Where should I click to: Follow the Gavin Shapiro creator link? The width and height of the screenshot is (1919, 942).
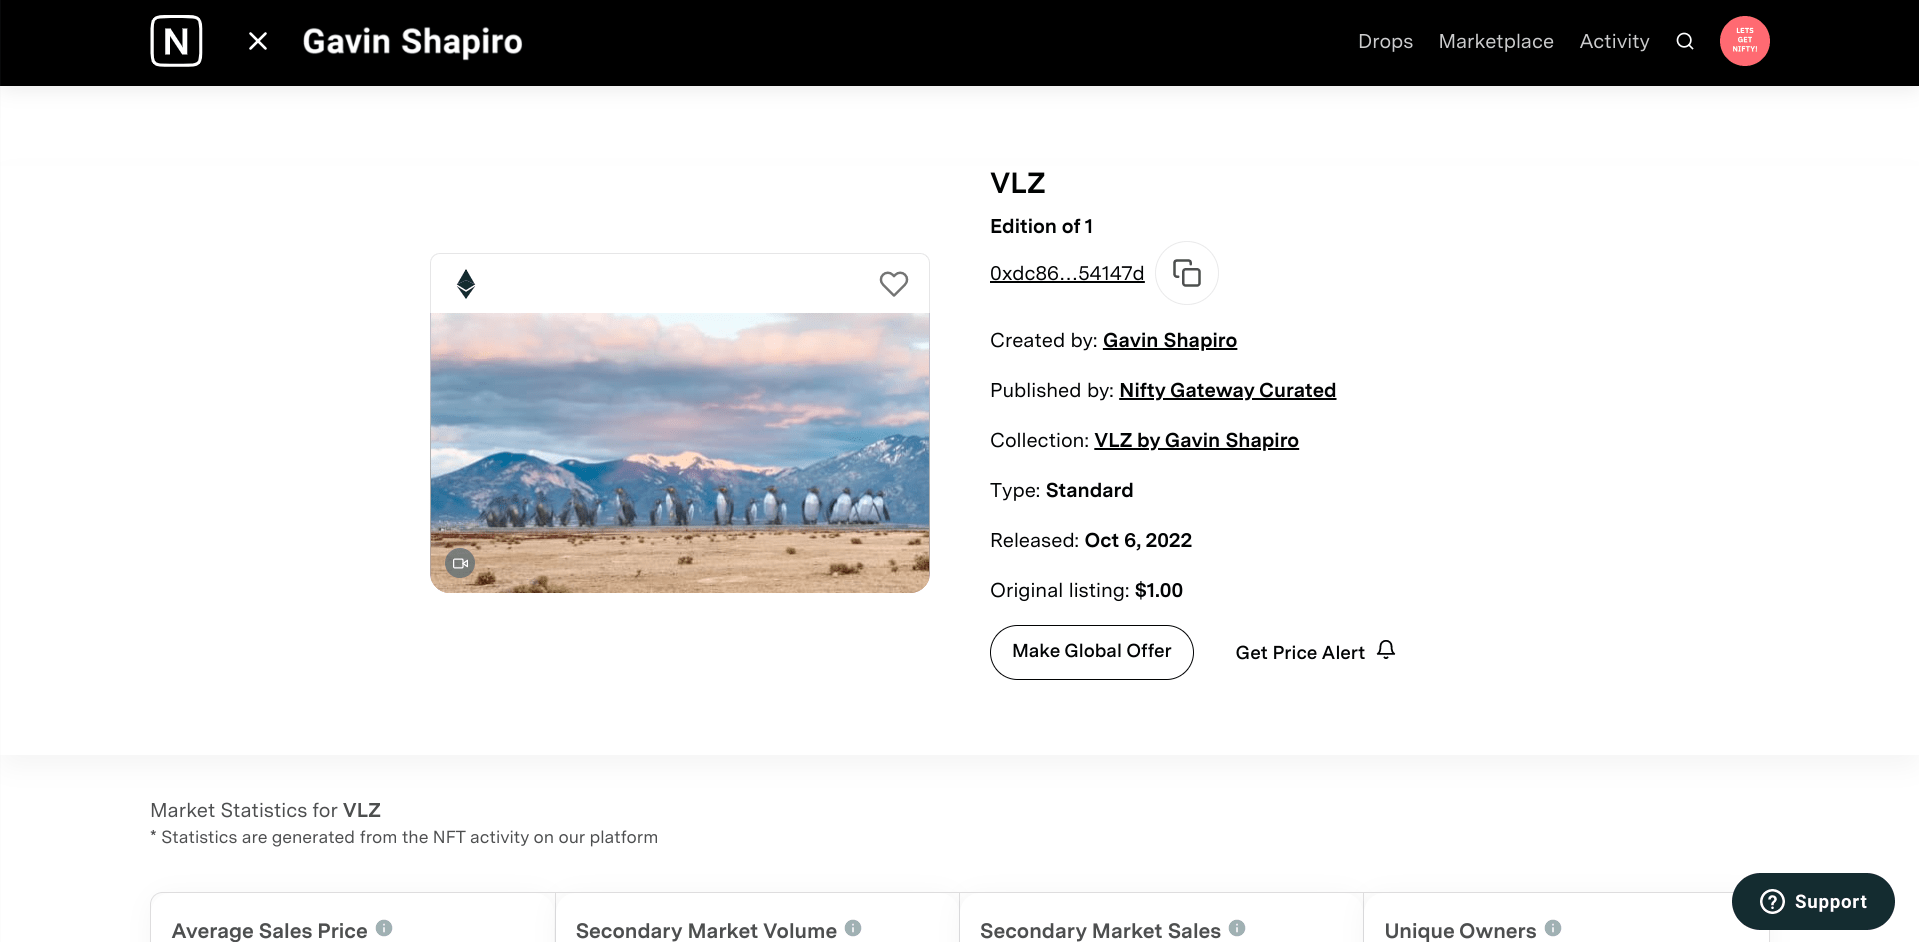pos(1170,340)
